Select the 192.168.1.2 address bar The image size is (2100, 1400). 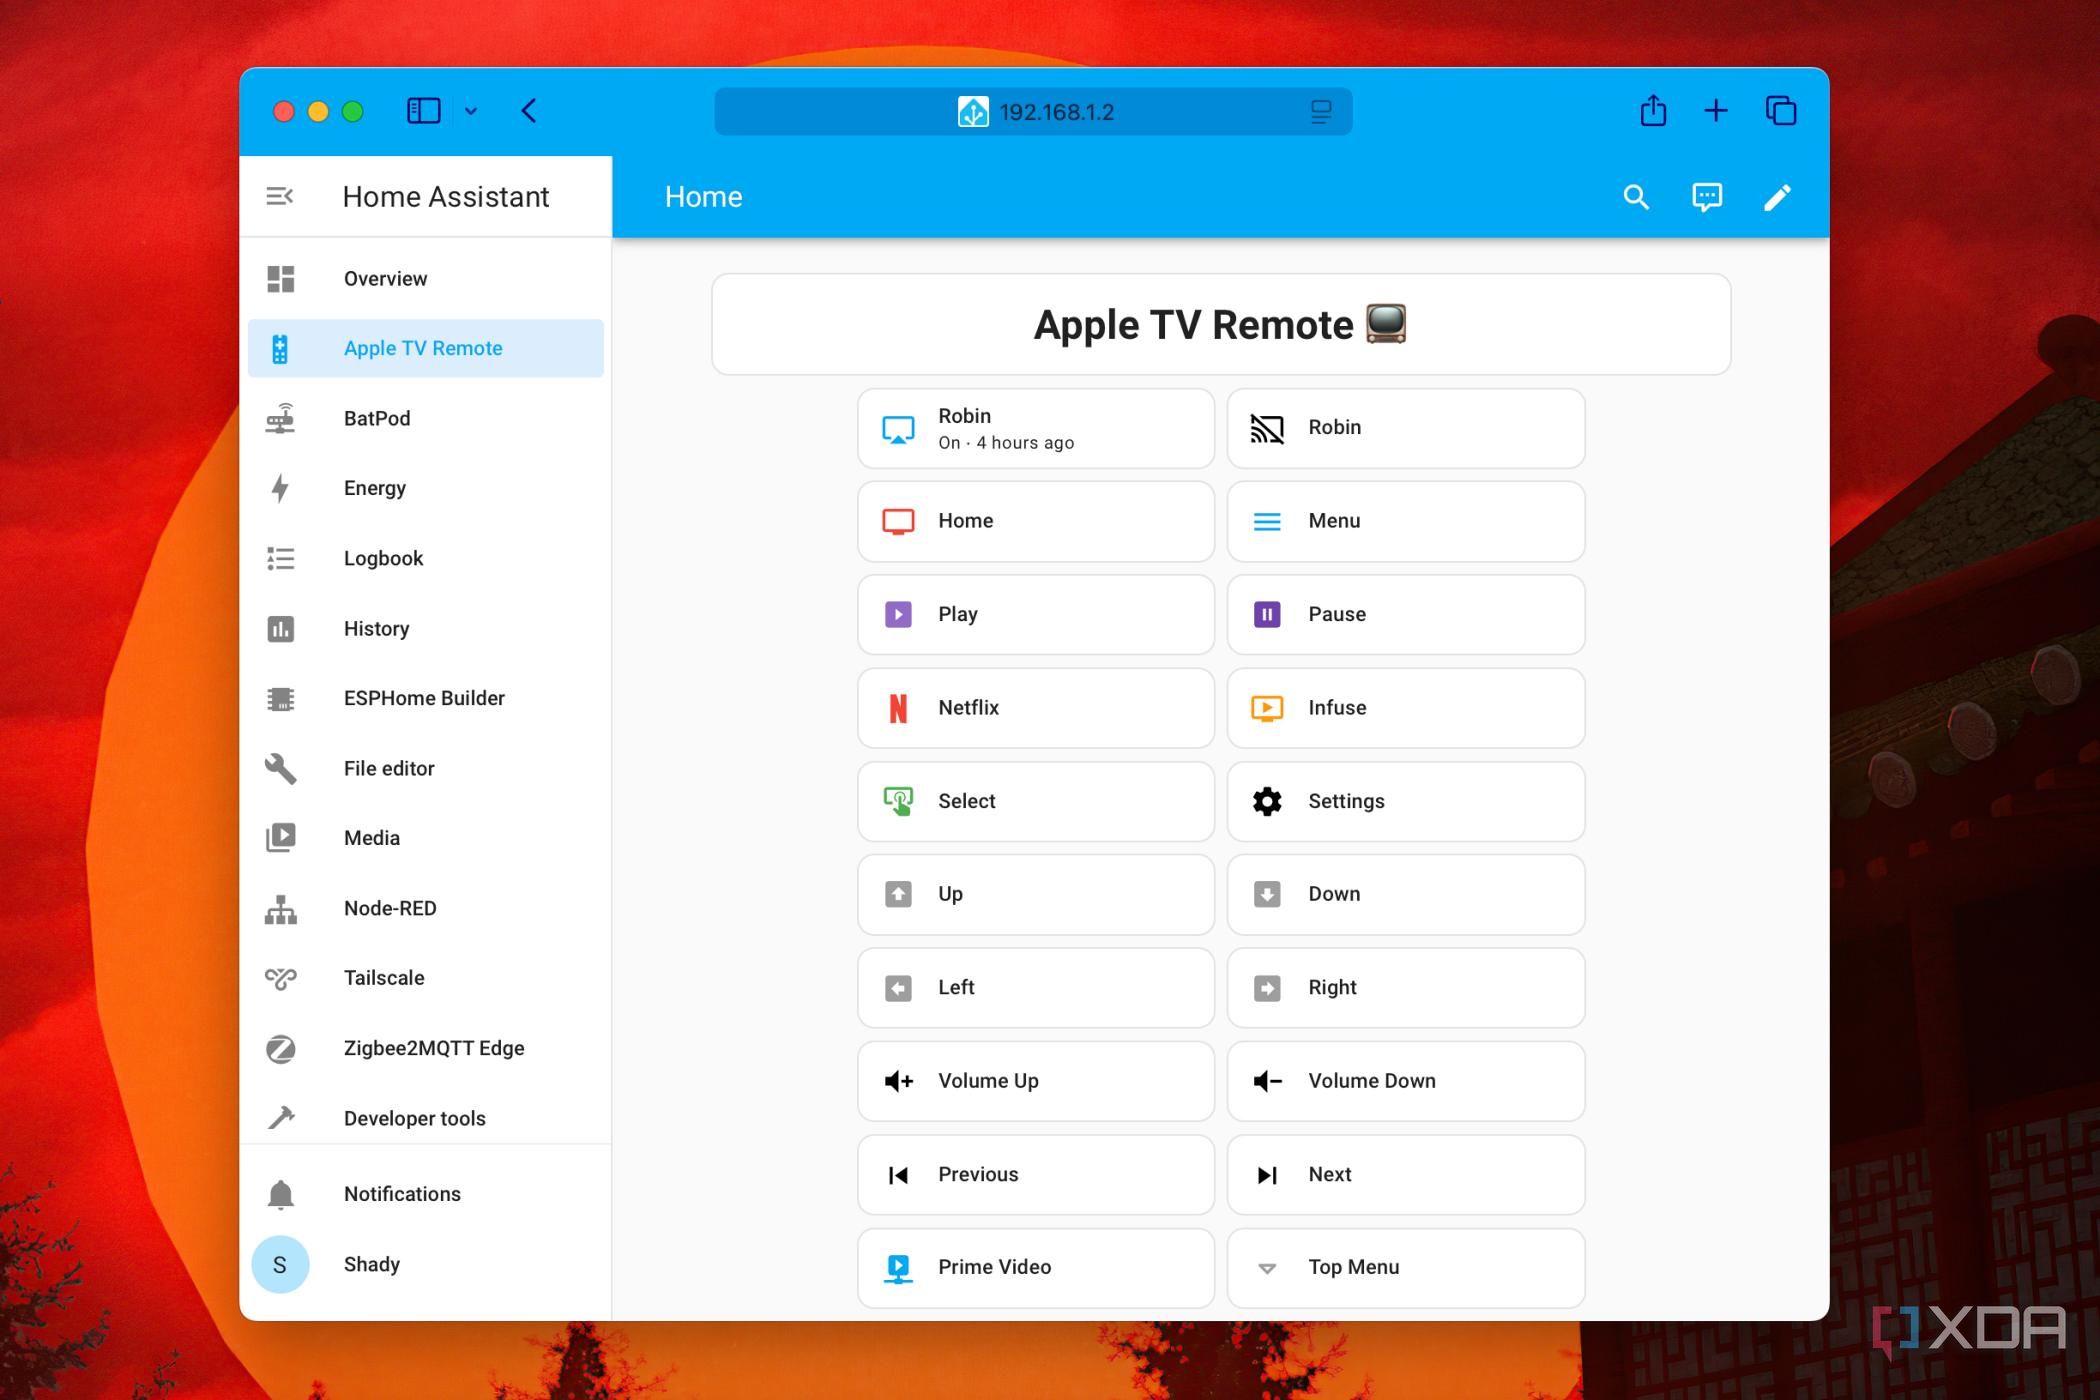(1033, 112)
